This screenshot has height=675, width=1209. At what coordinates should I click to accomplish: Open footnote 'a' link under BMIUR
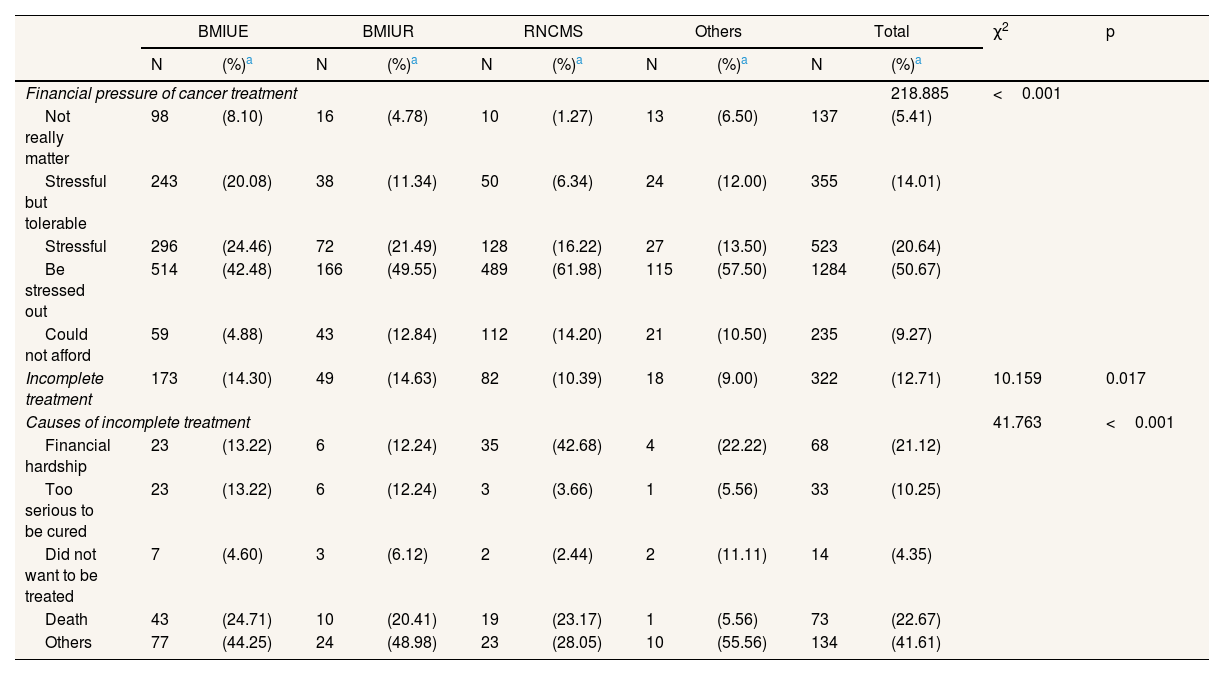[414, 62]
